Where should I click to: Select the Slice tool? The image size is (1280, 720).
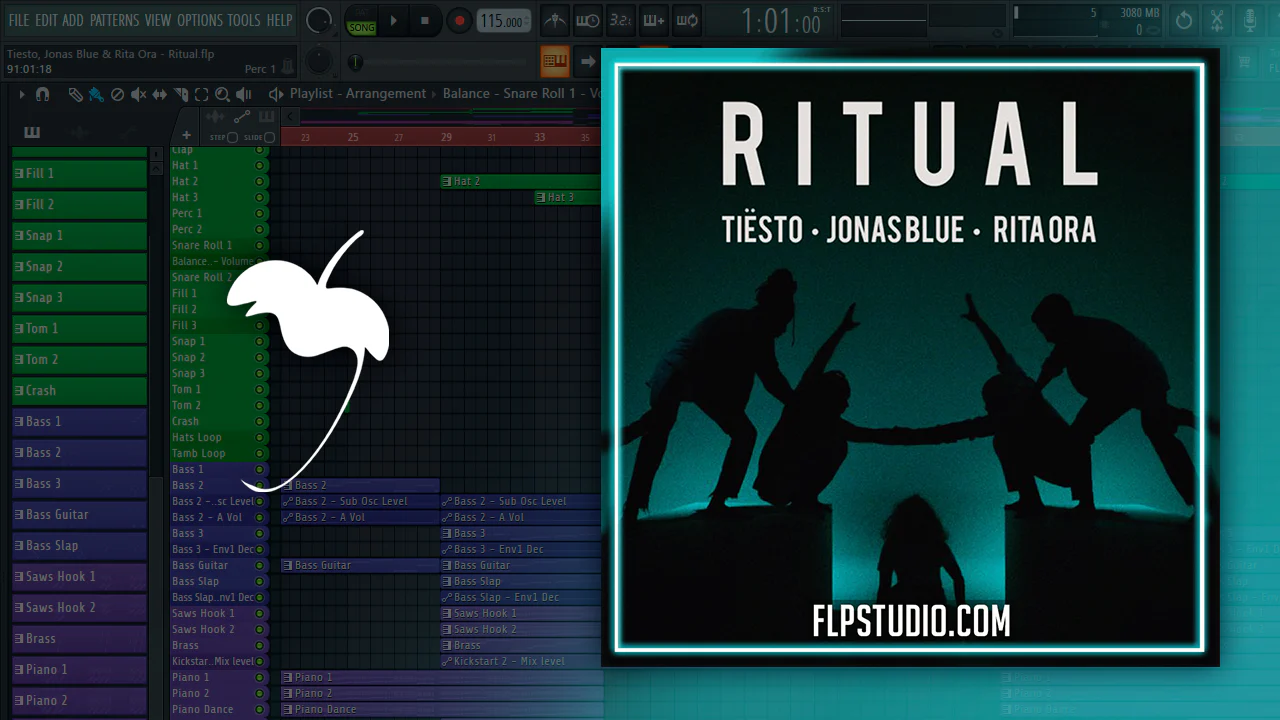(181, 94)
